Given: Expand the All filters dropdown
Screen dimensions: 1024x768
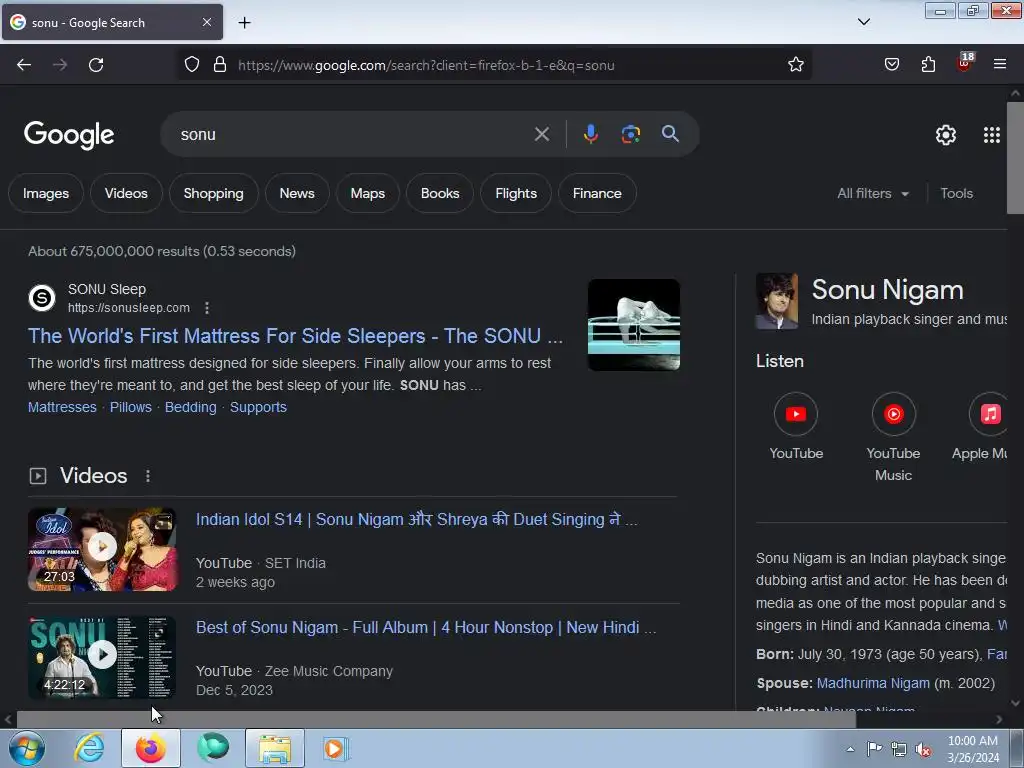Looking at the screenshot, I should pos(873,193).
